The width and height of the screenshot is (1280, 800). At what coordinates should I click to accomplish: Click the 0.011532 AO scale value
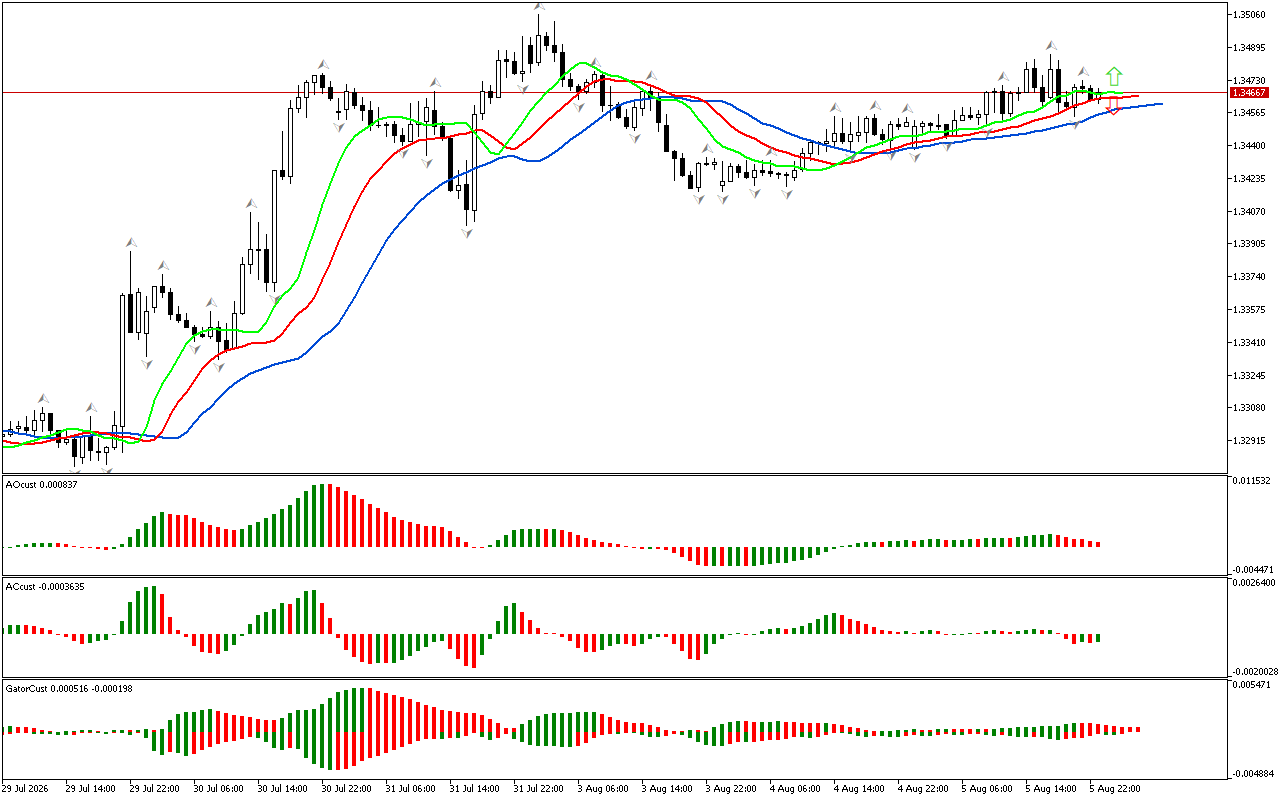pyautogui.click(x=1253, y=482)
